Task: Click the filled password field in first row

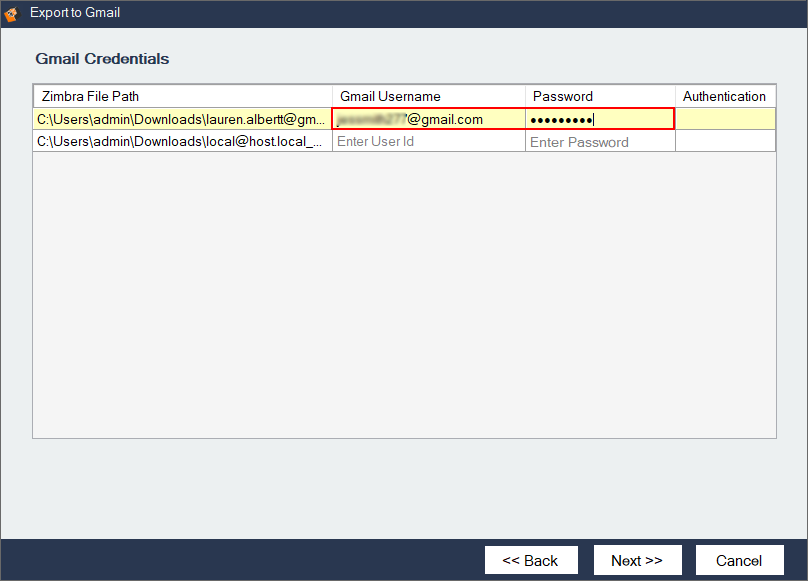Action: coord(600,119)
